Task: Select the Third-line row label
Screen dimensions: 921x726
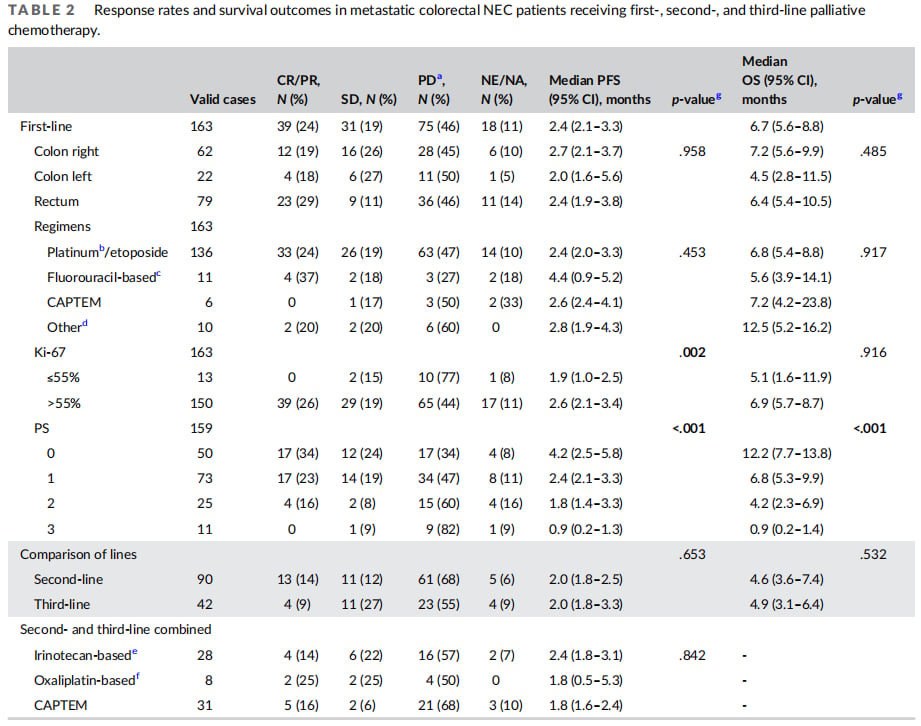Action: coord(62,604)
